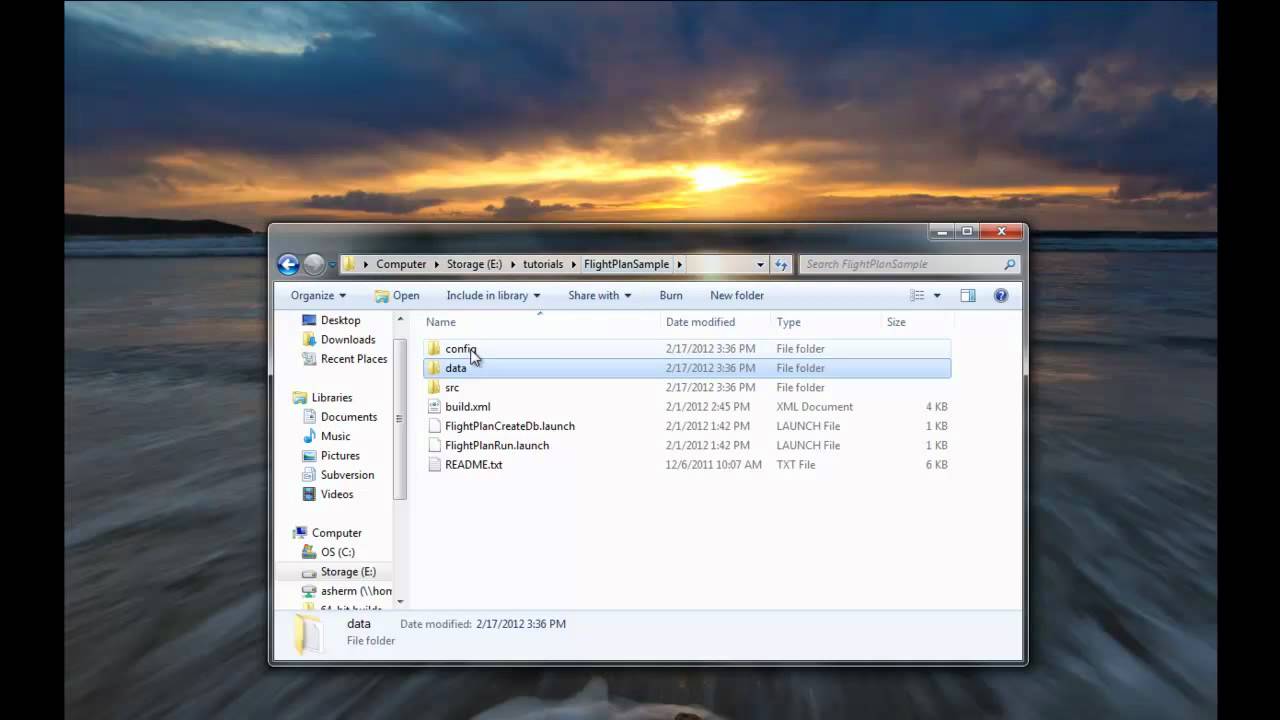Click the Libraries icon in navigation pane
This screenshot has height=720, width=1280.
300,397
